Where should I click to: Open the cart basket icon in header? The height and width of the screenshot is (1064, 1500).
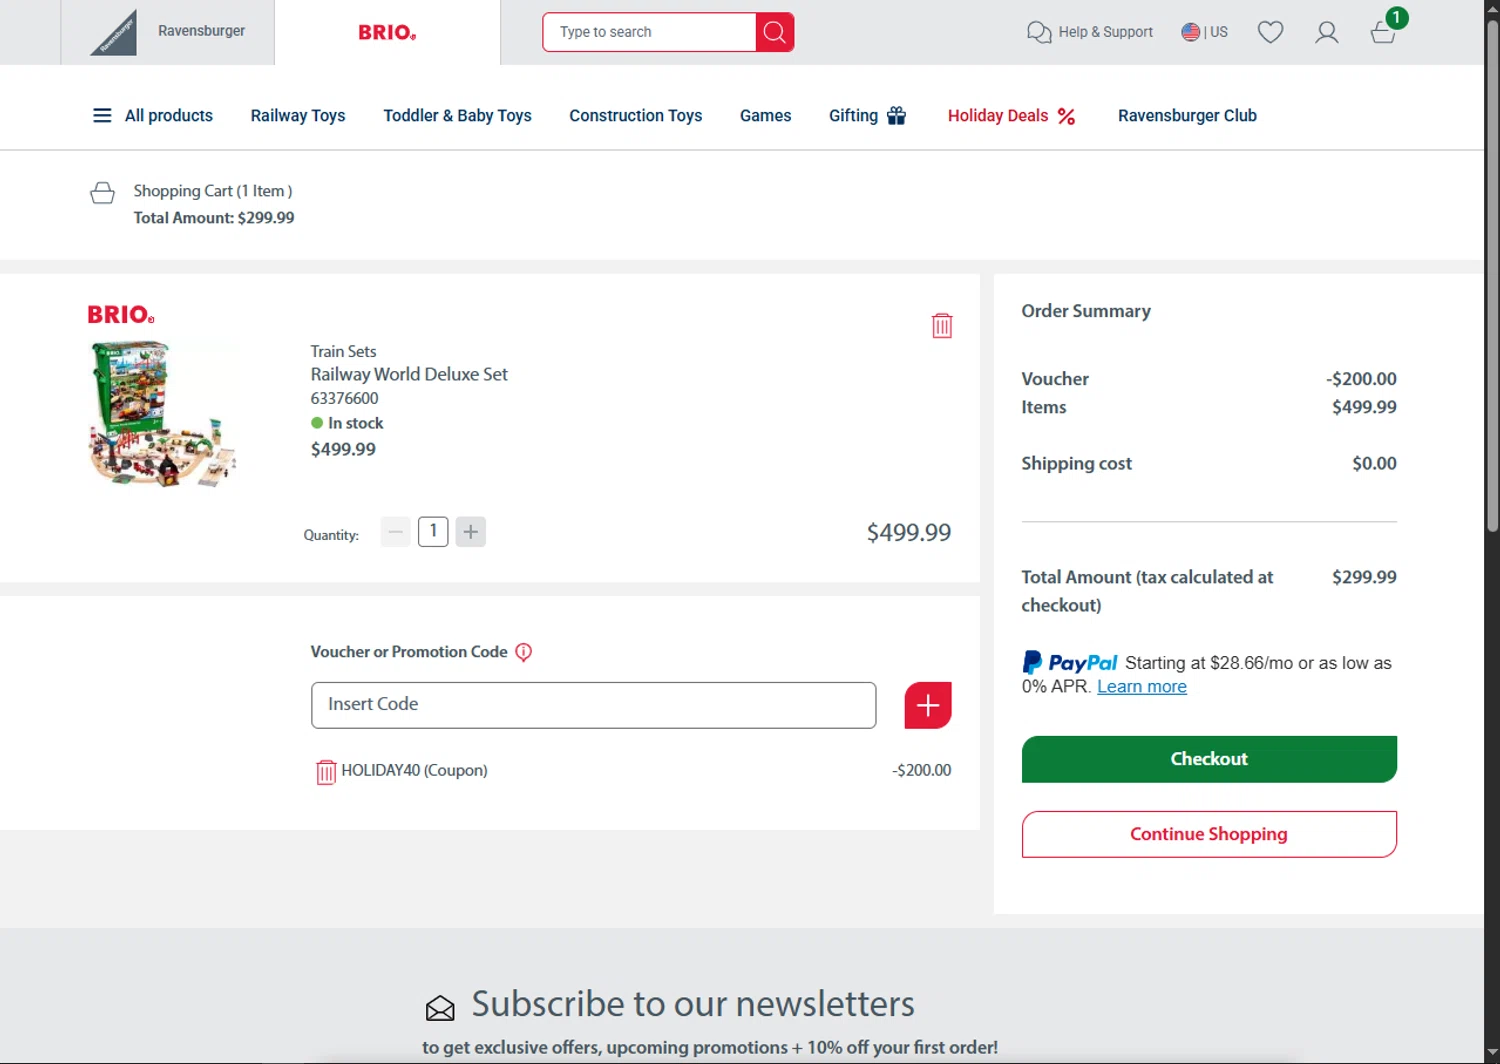[x=1383, y=32]
